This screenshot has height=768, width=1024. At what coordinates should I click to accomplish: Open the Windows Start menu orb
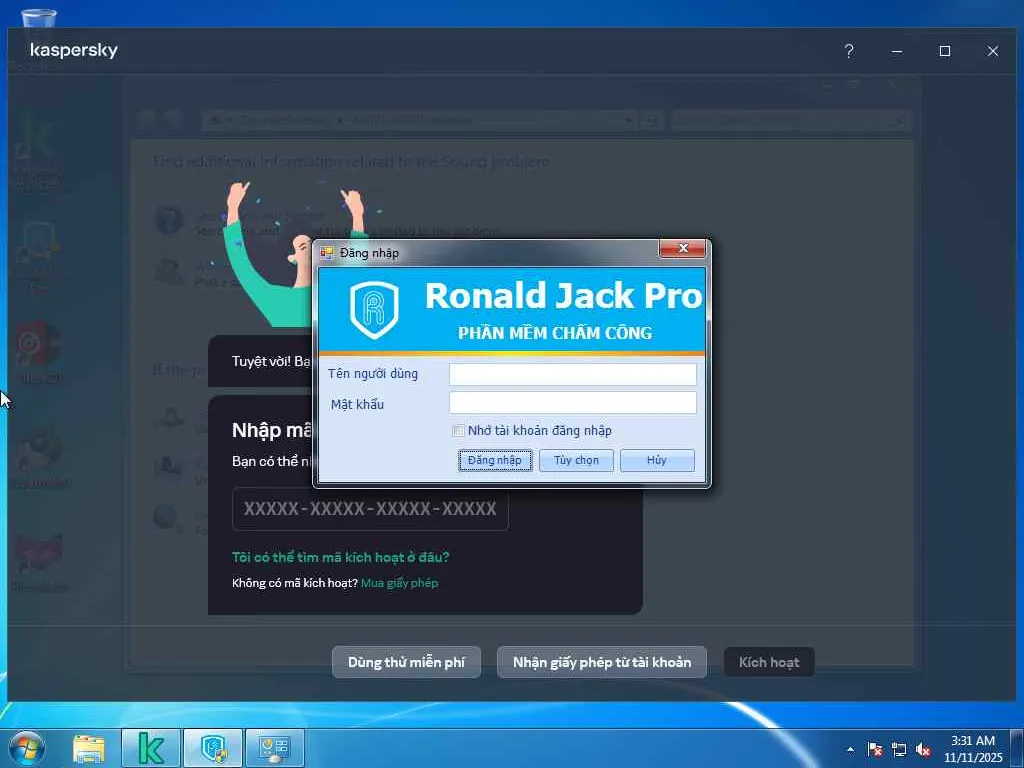27,748
